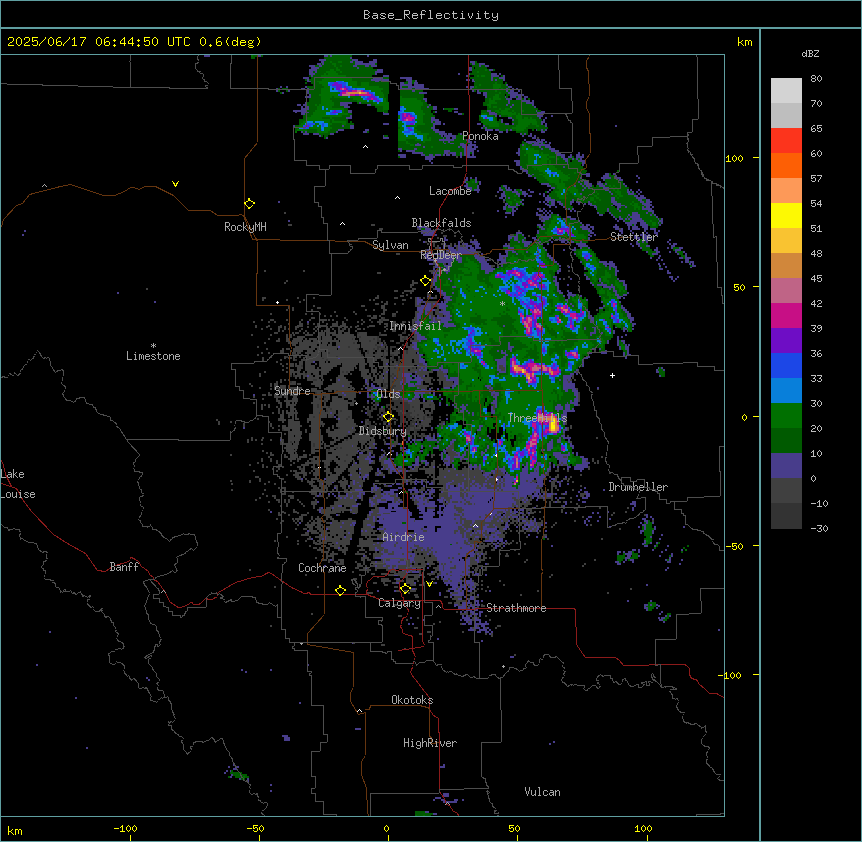
Task: Click the yellow diamond marker above Calgary label
Action: coord(405,589)
